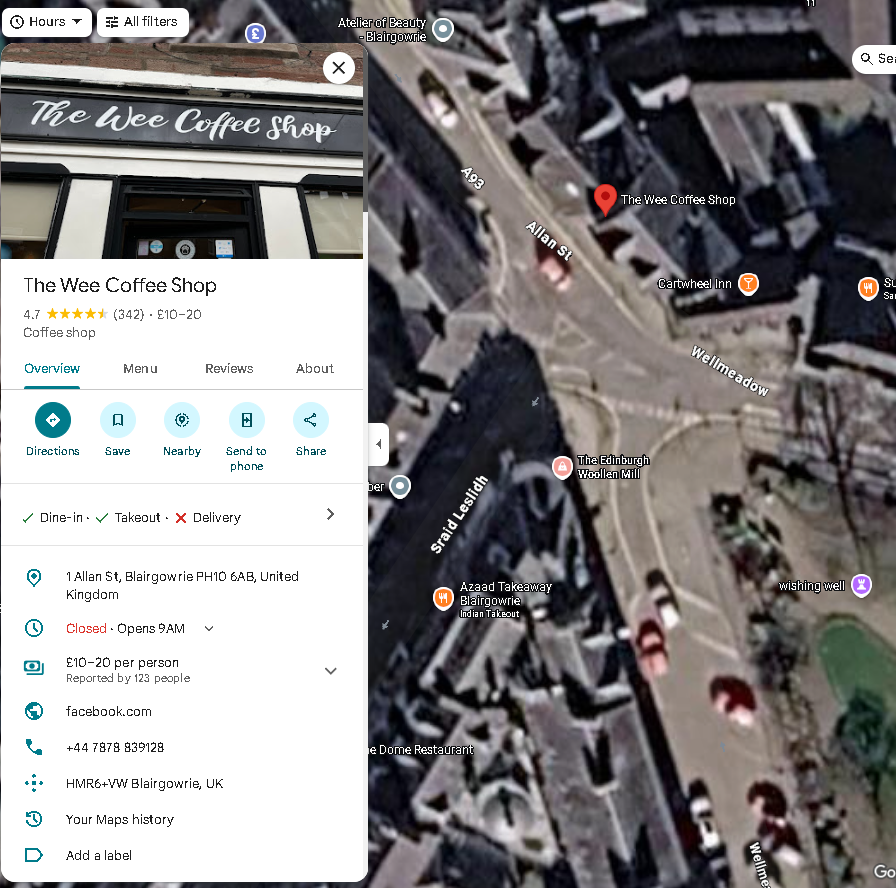Click the label tag icon
Screen dimensions: 896x888
coord(34,855)
